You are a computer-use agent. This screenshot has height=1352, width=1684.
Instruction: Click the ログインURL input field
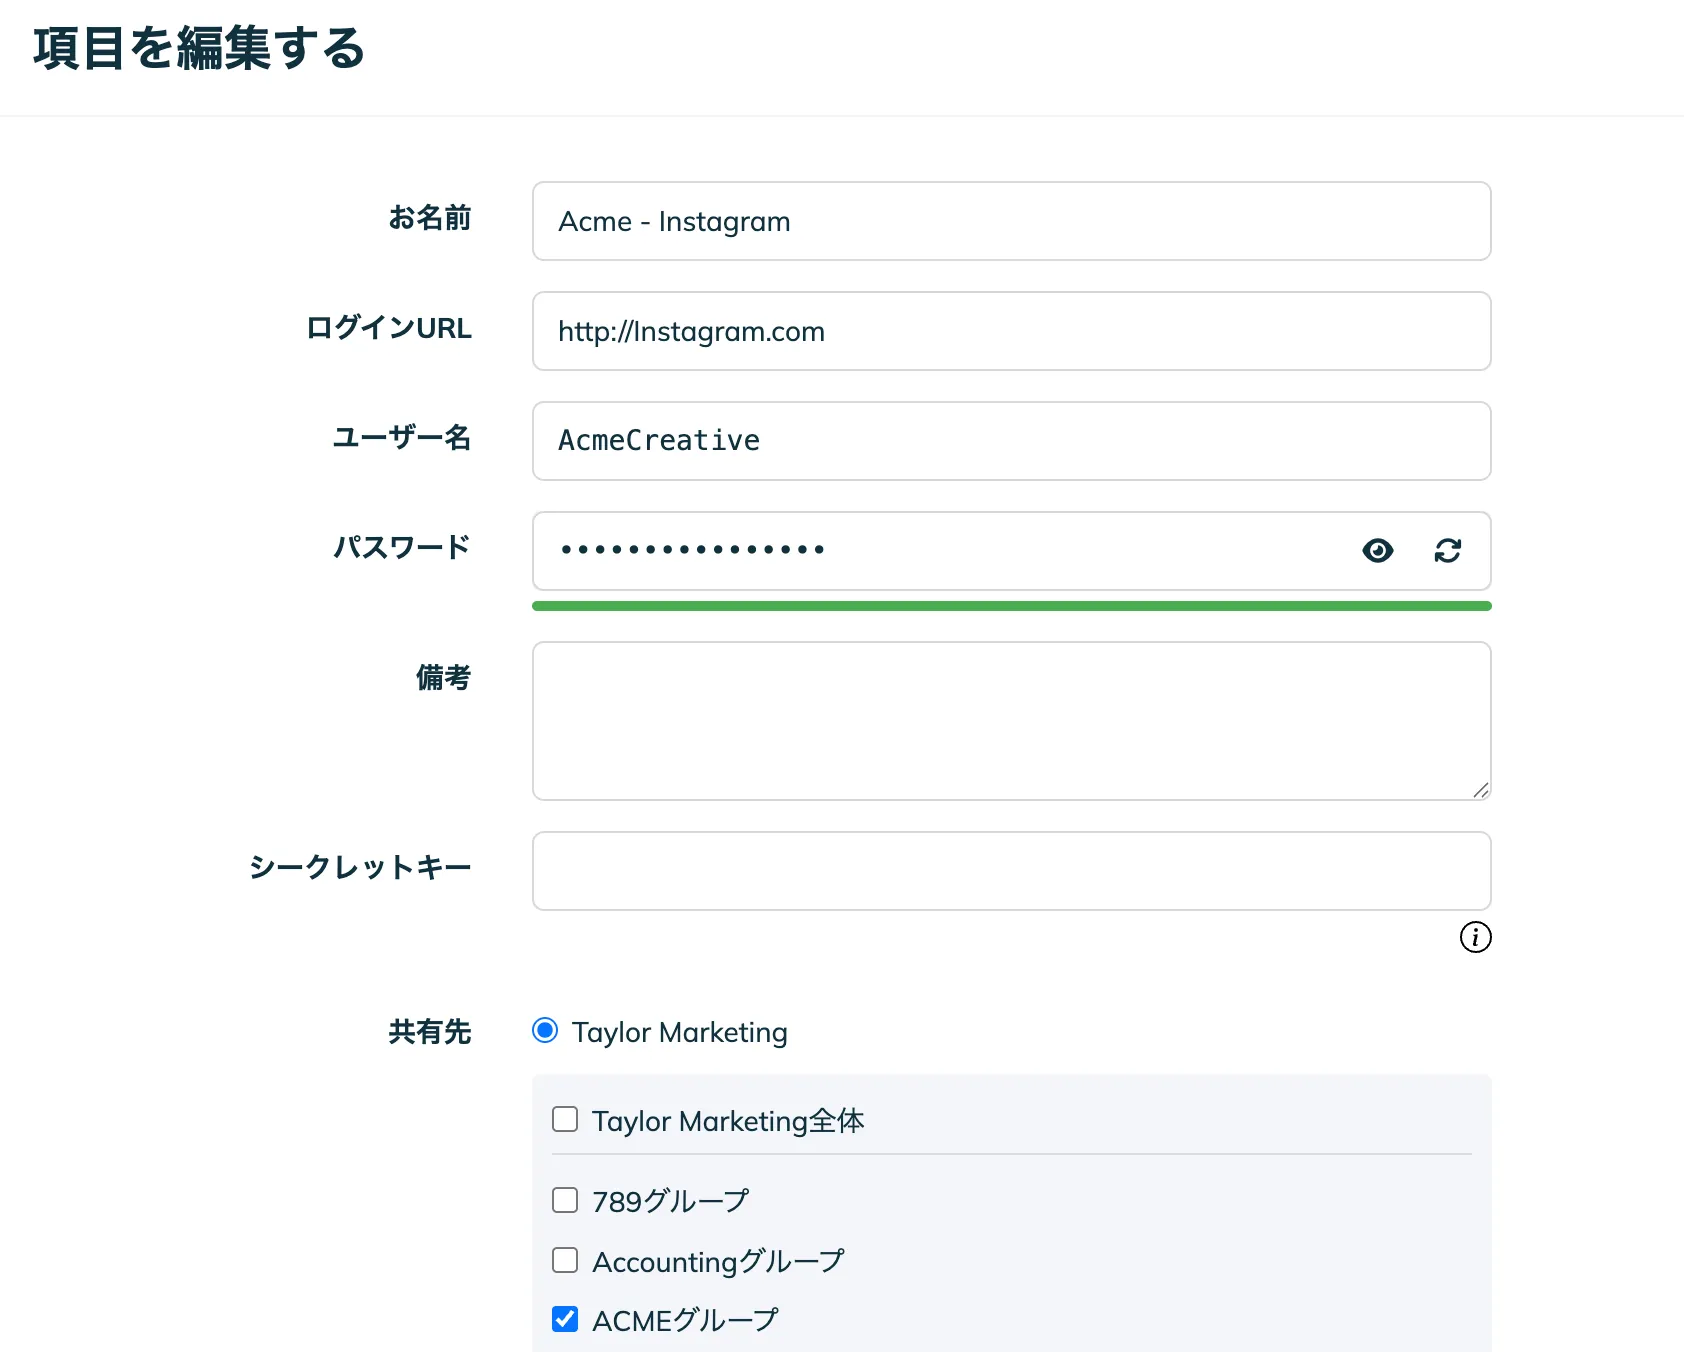1011,331
